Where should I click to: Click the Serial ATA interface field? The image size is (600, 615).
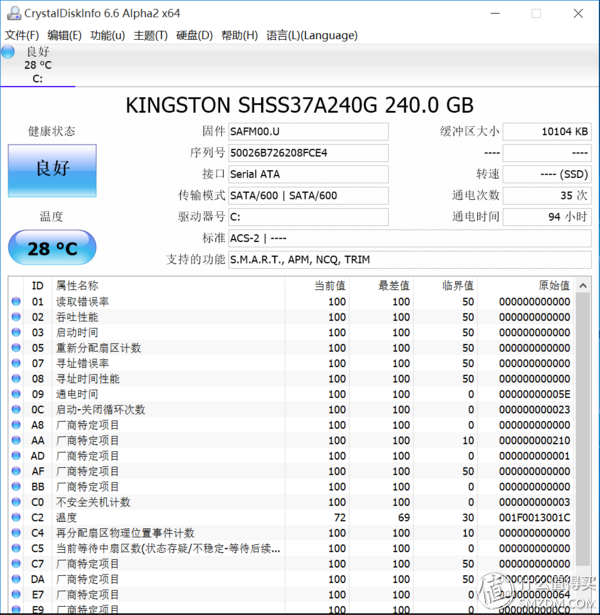click(308, 174)
